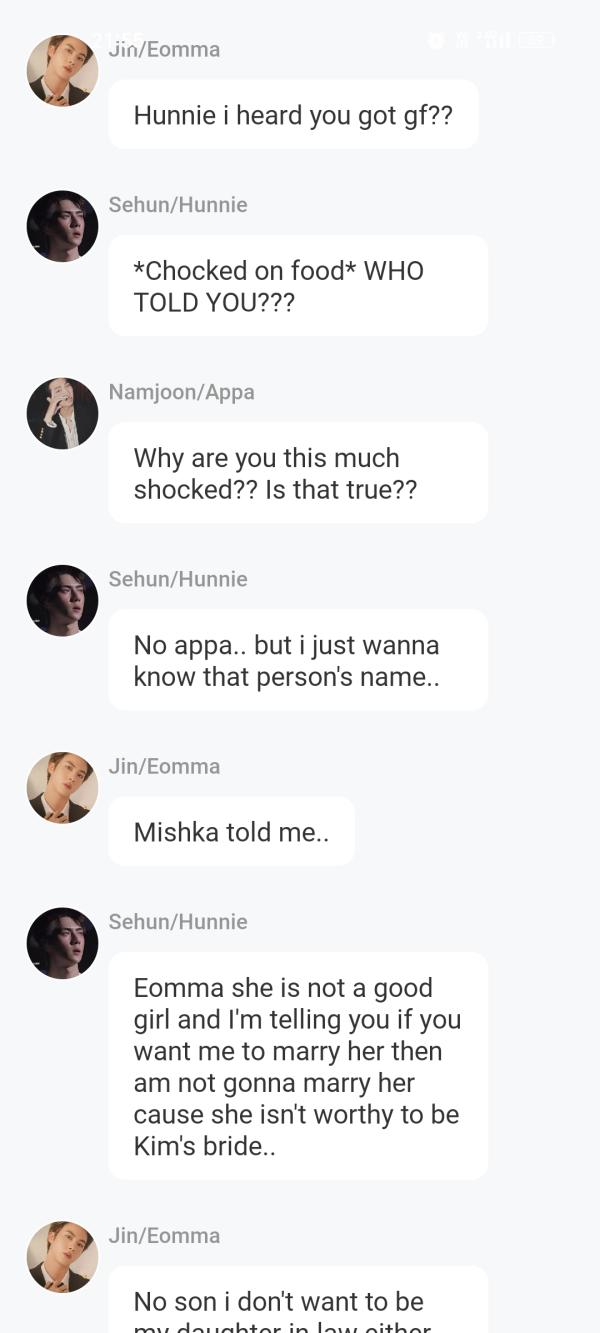This screenshot has width=600, height=1333.
Task: Open Namjoon/Appa's profile picture
Action: pos(62,413)
